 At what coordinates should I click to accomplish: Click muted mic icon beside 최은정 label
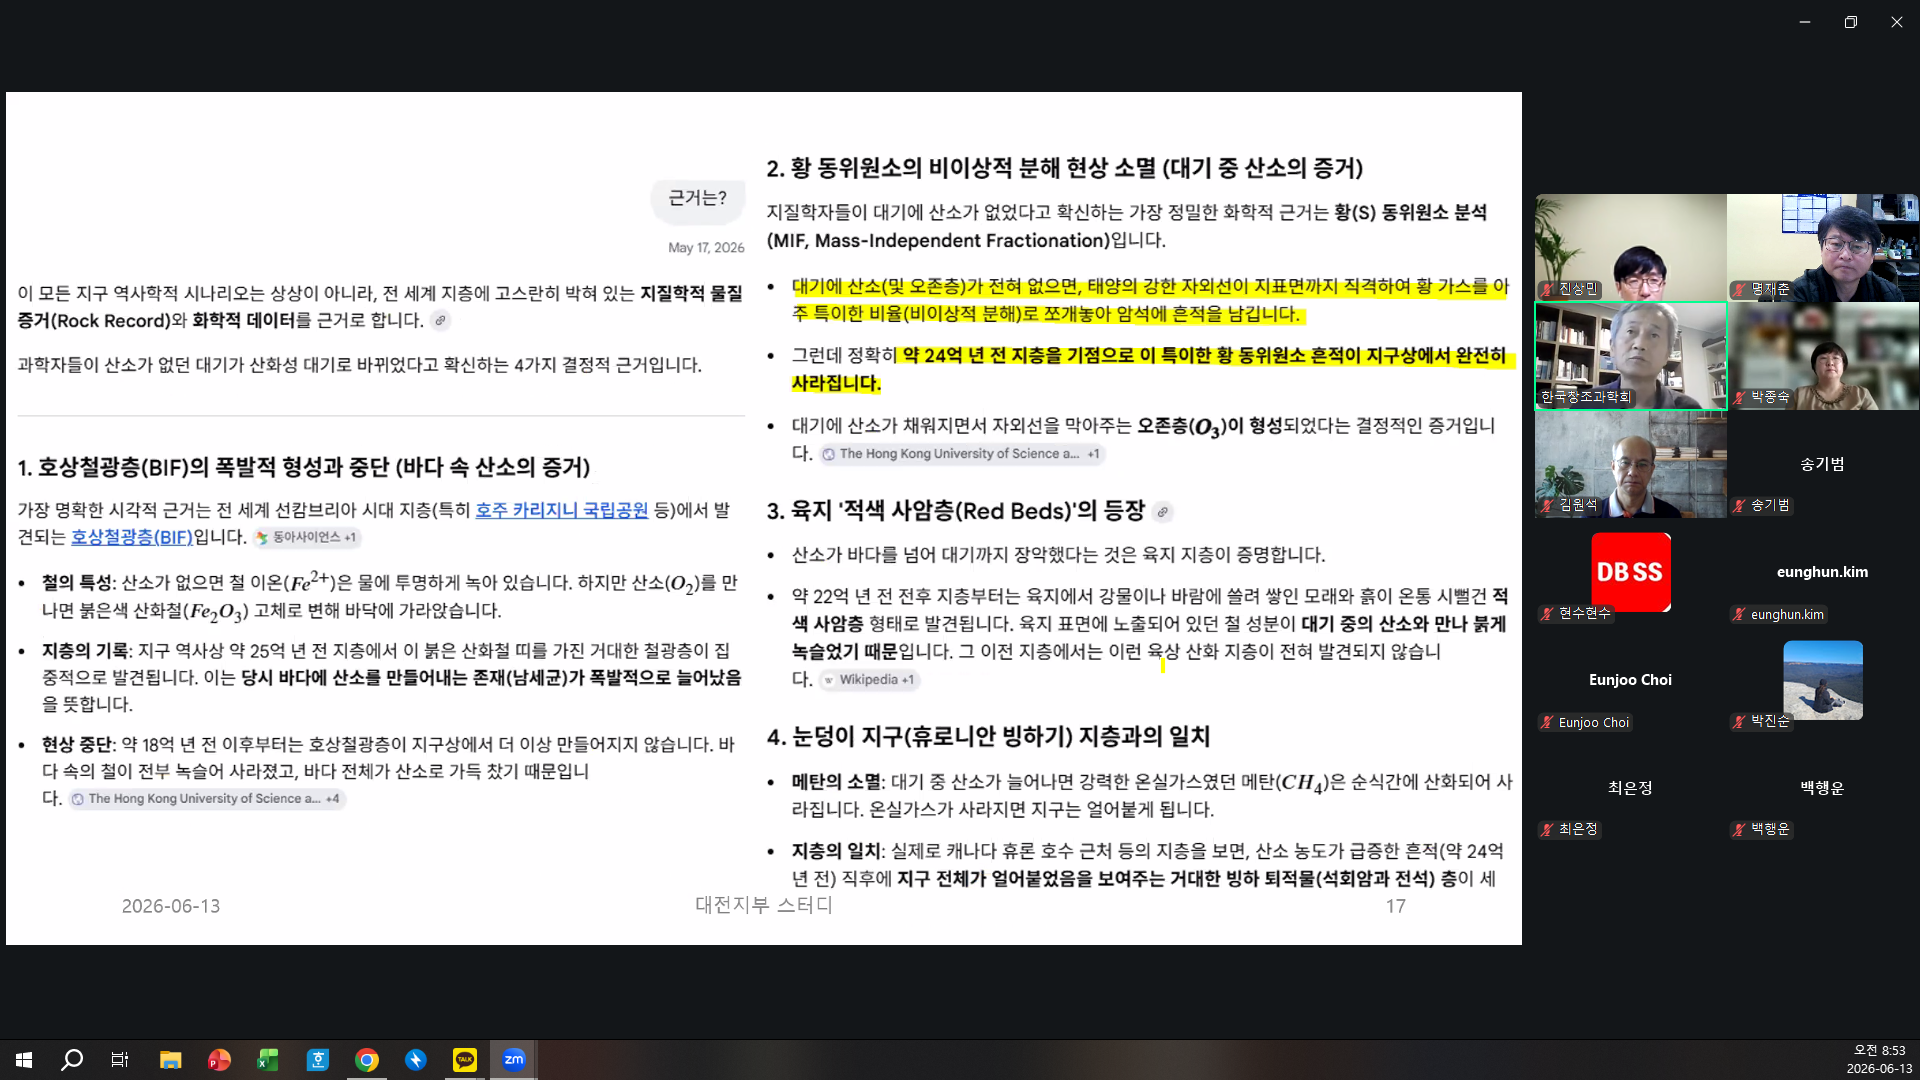pyautogui.click(x=1548, y=829)
